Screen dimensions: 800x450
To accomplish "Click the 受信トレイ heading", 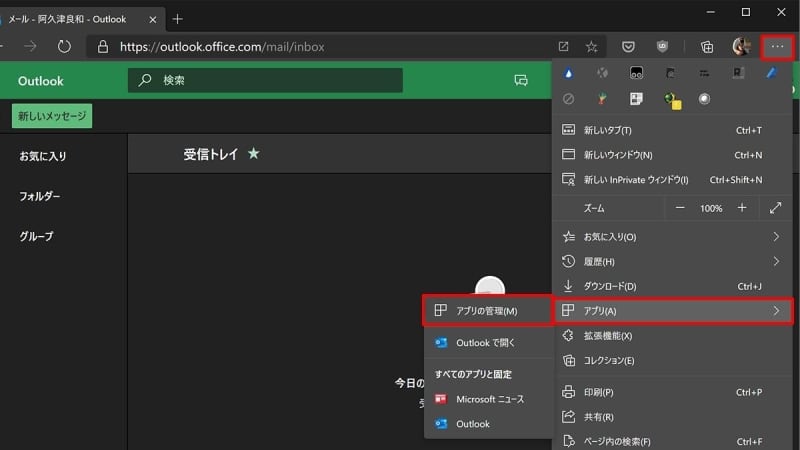I will point(210,154).
